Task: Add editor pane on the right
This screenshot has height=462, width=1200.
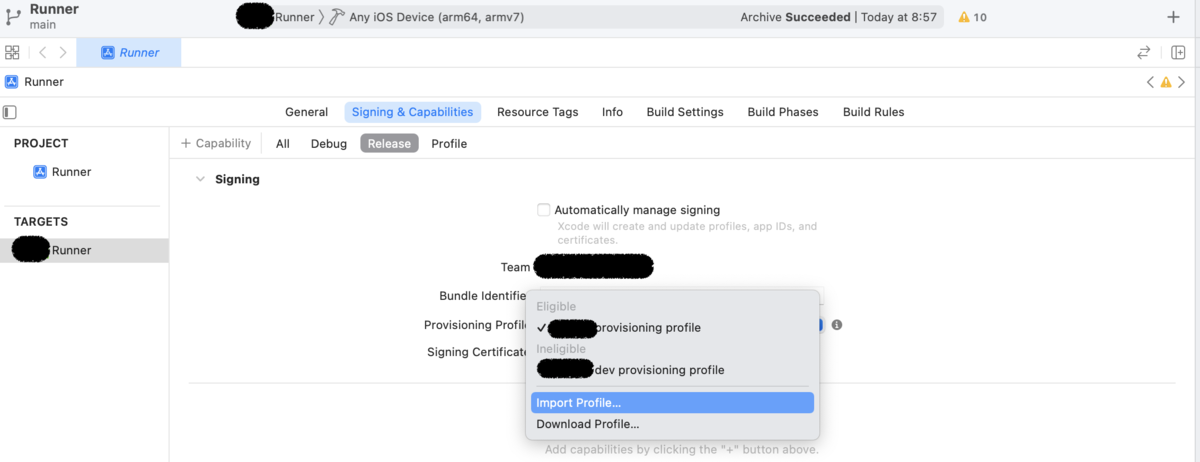Action: click(1177, 53)
